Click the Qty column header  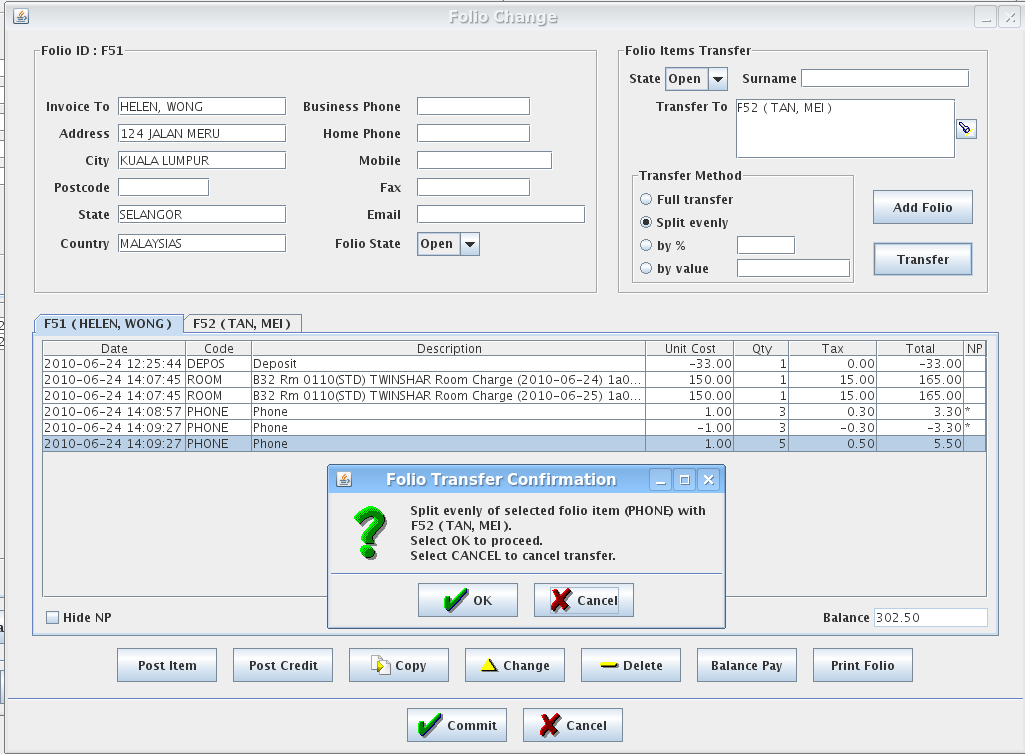point(762,349)
